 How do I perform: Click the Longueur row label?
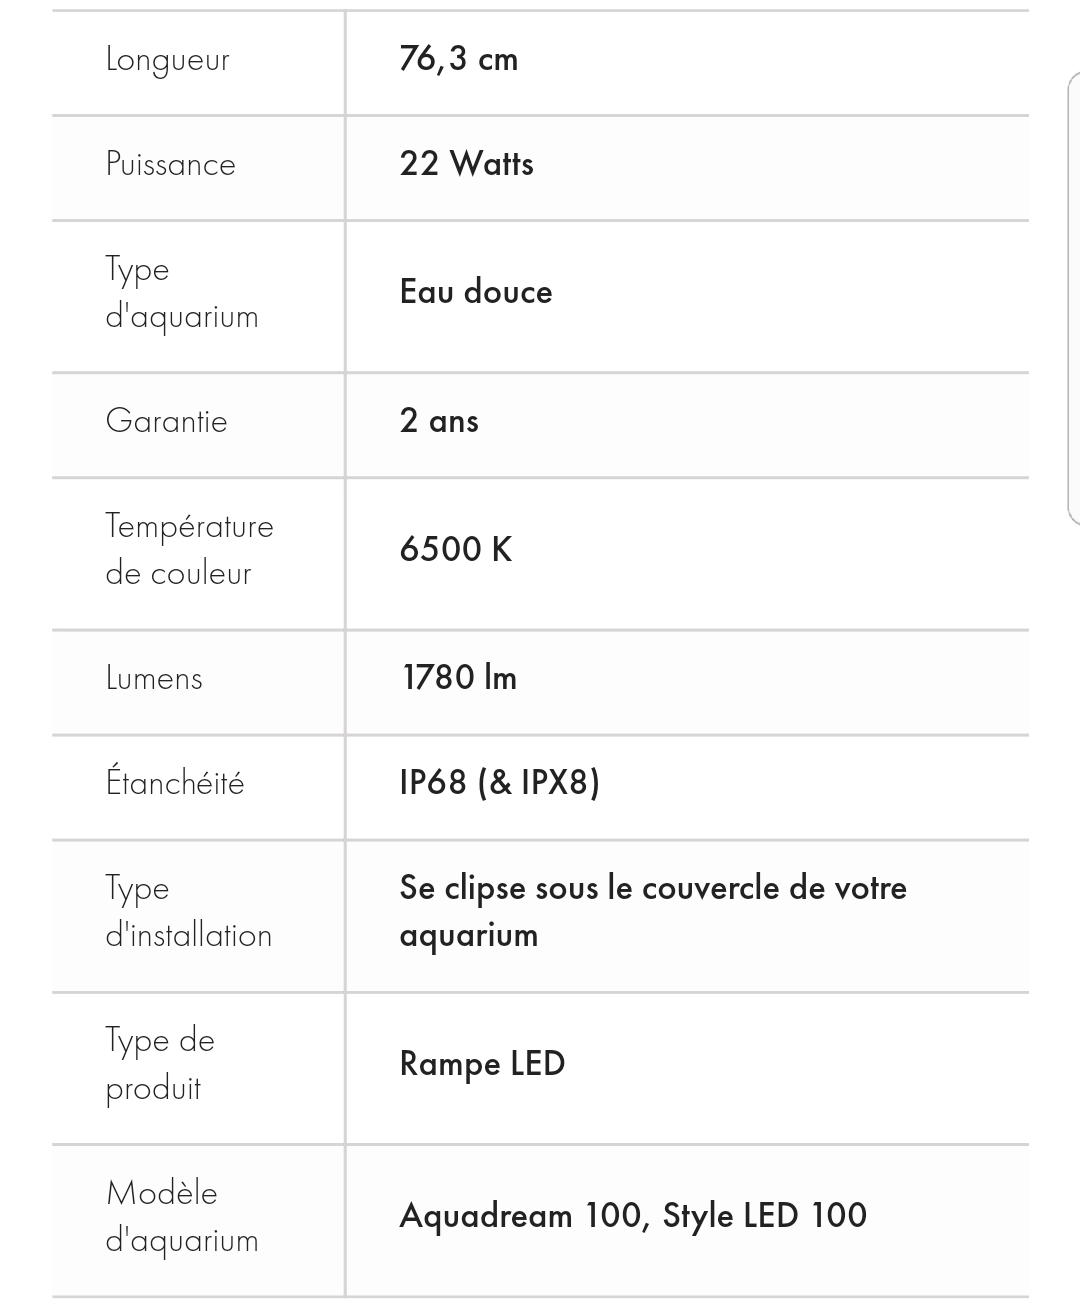pyautogui.click(x=168, y=60)
